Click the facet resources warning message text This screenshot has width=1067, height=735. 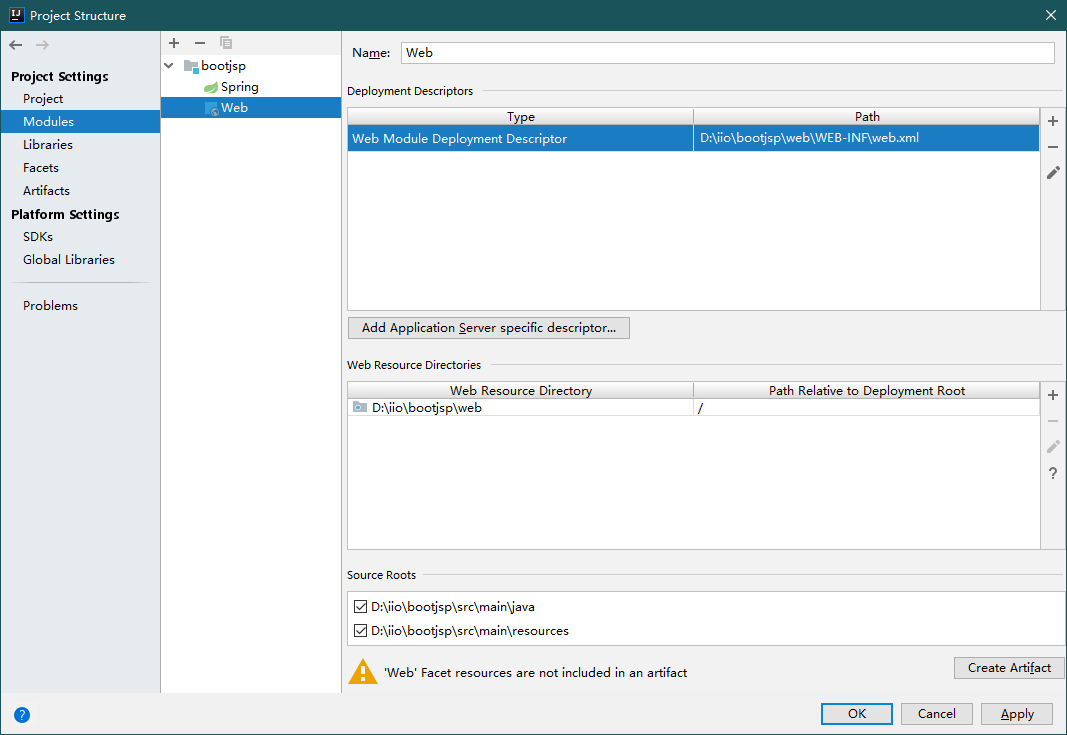tap(536, 672)
